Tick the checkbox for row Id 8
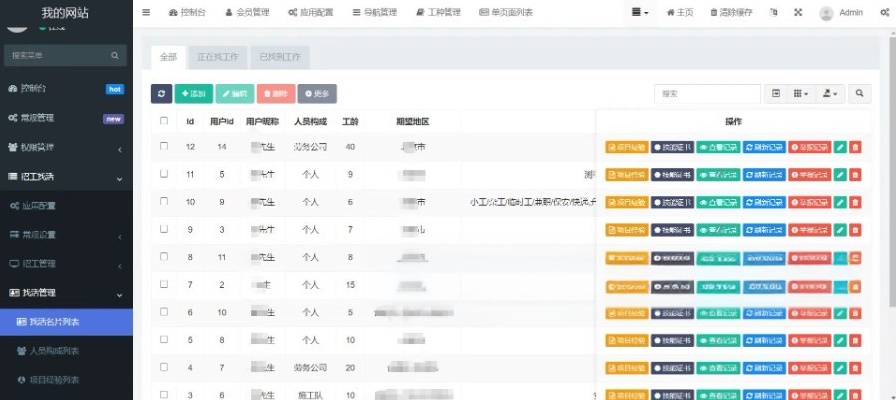This screenshot has width=896, height=400. 164,257
